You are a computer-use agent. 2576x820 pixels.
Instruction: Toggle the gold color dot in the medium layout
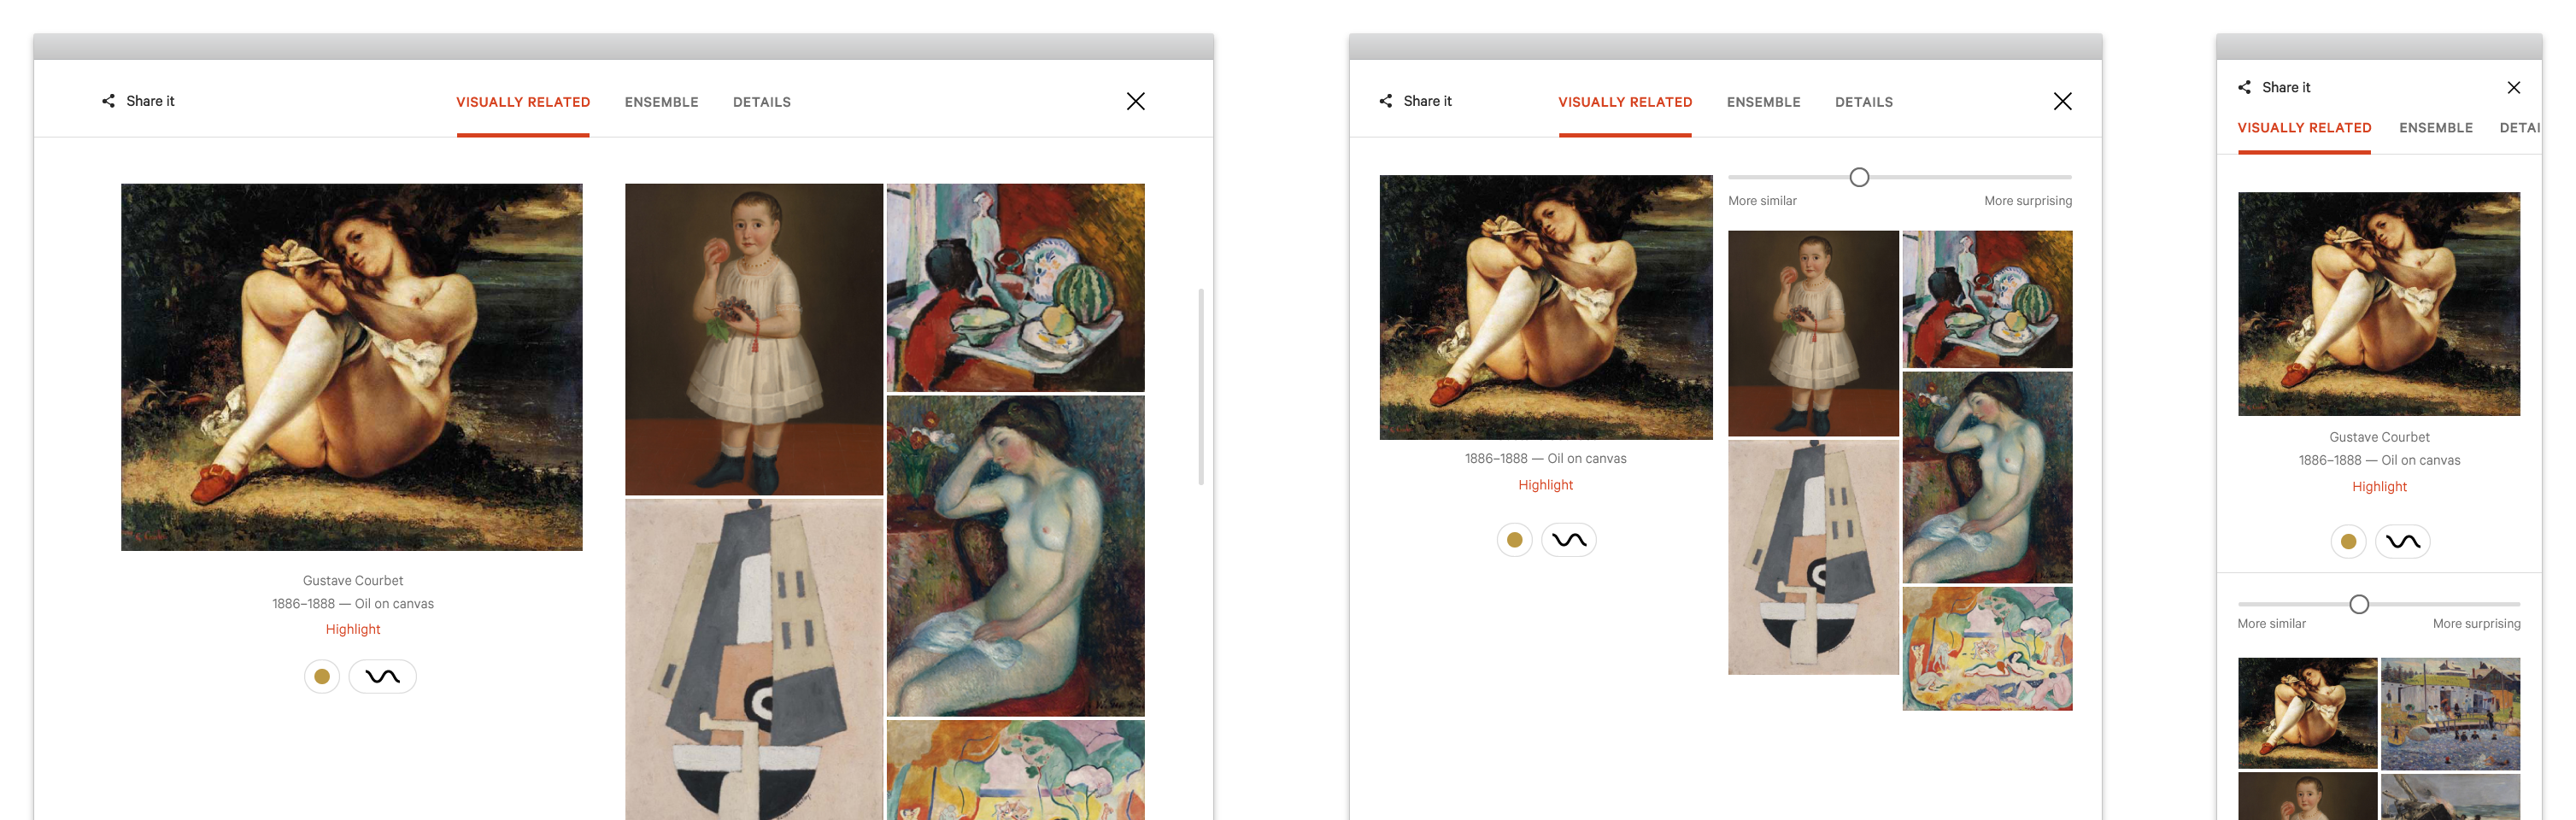pyautogui.click(x=1514, y=540)
